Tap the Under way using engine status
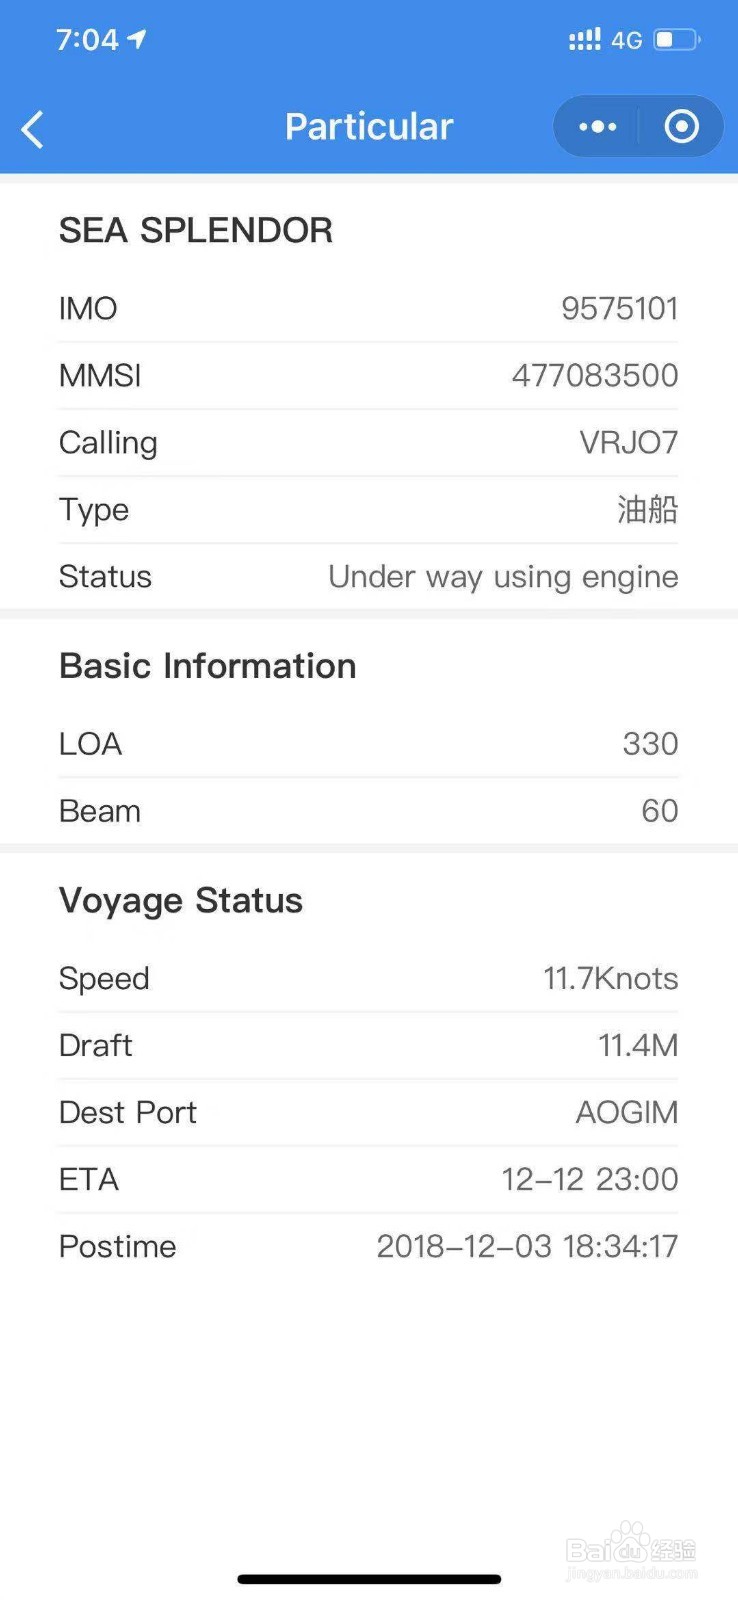This screenshot has width=738, height=1600. [x=503, y=577]
